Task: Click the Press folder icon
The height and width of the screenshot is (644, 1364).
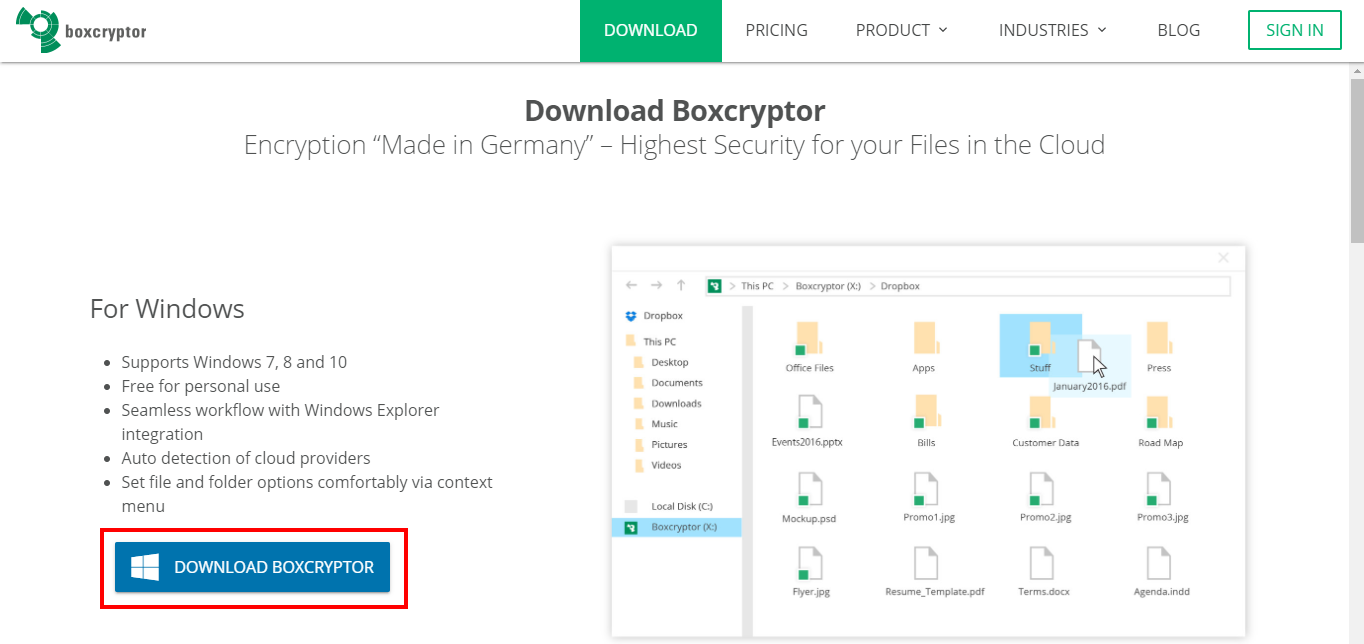Action: (x=1160, y=339)
